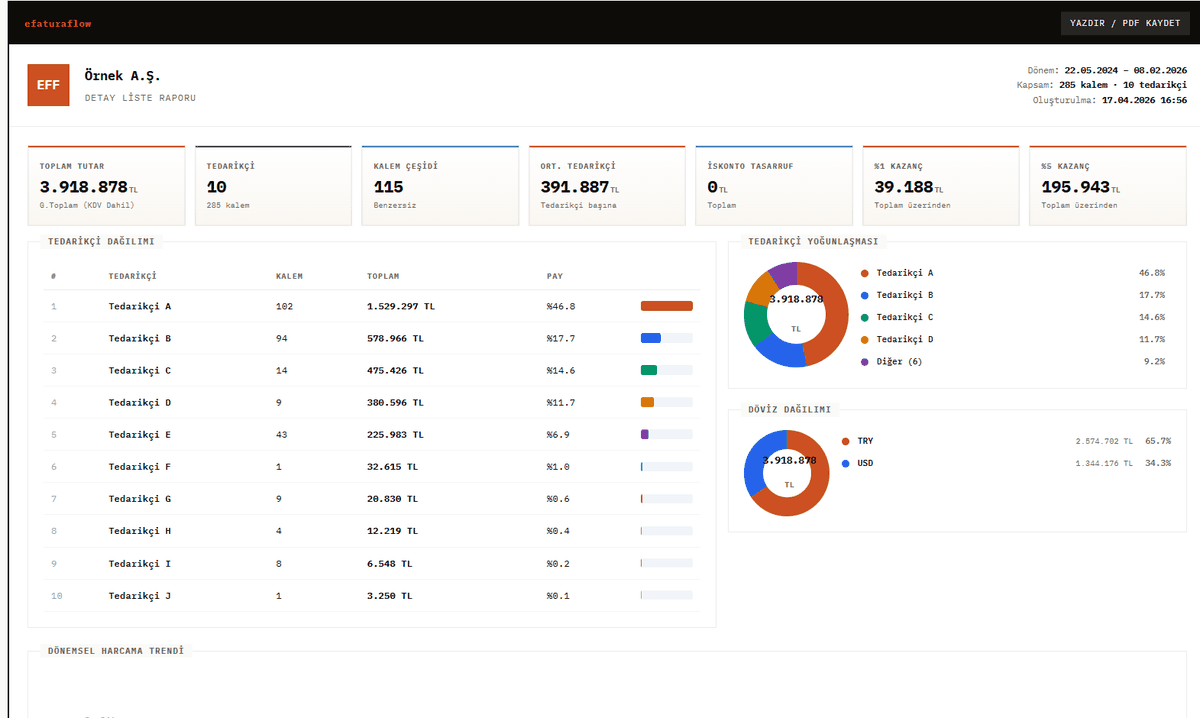Viewport: 1200px width, 718px height.
Task: Click Tedarikçi C green legend dot
Action: click(x=864, y=317)
